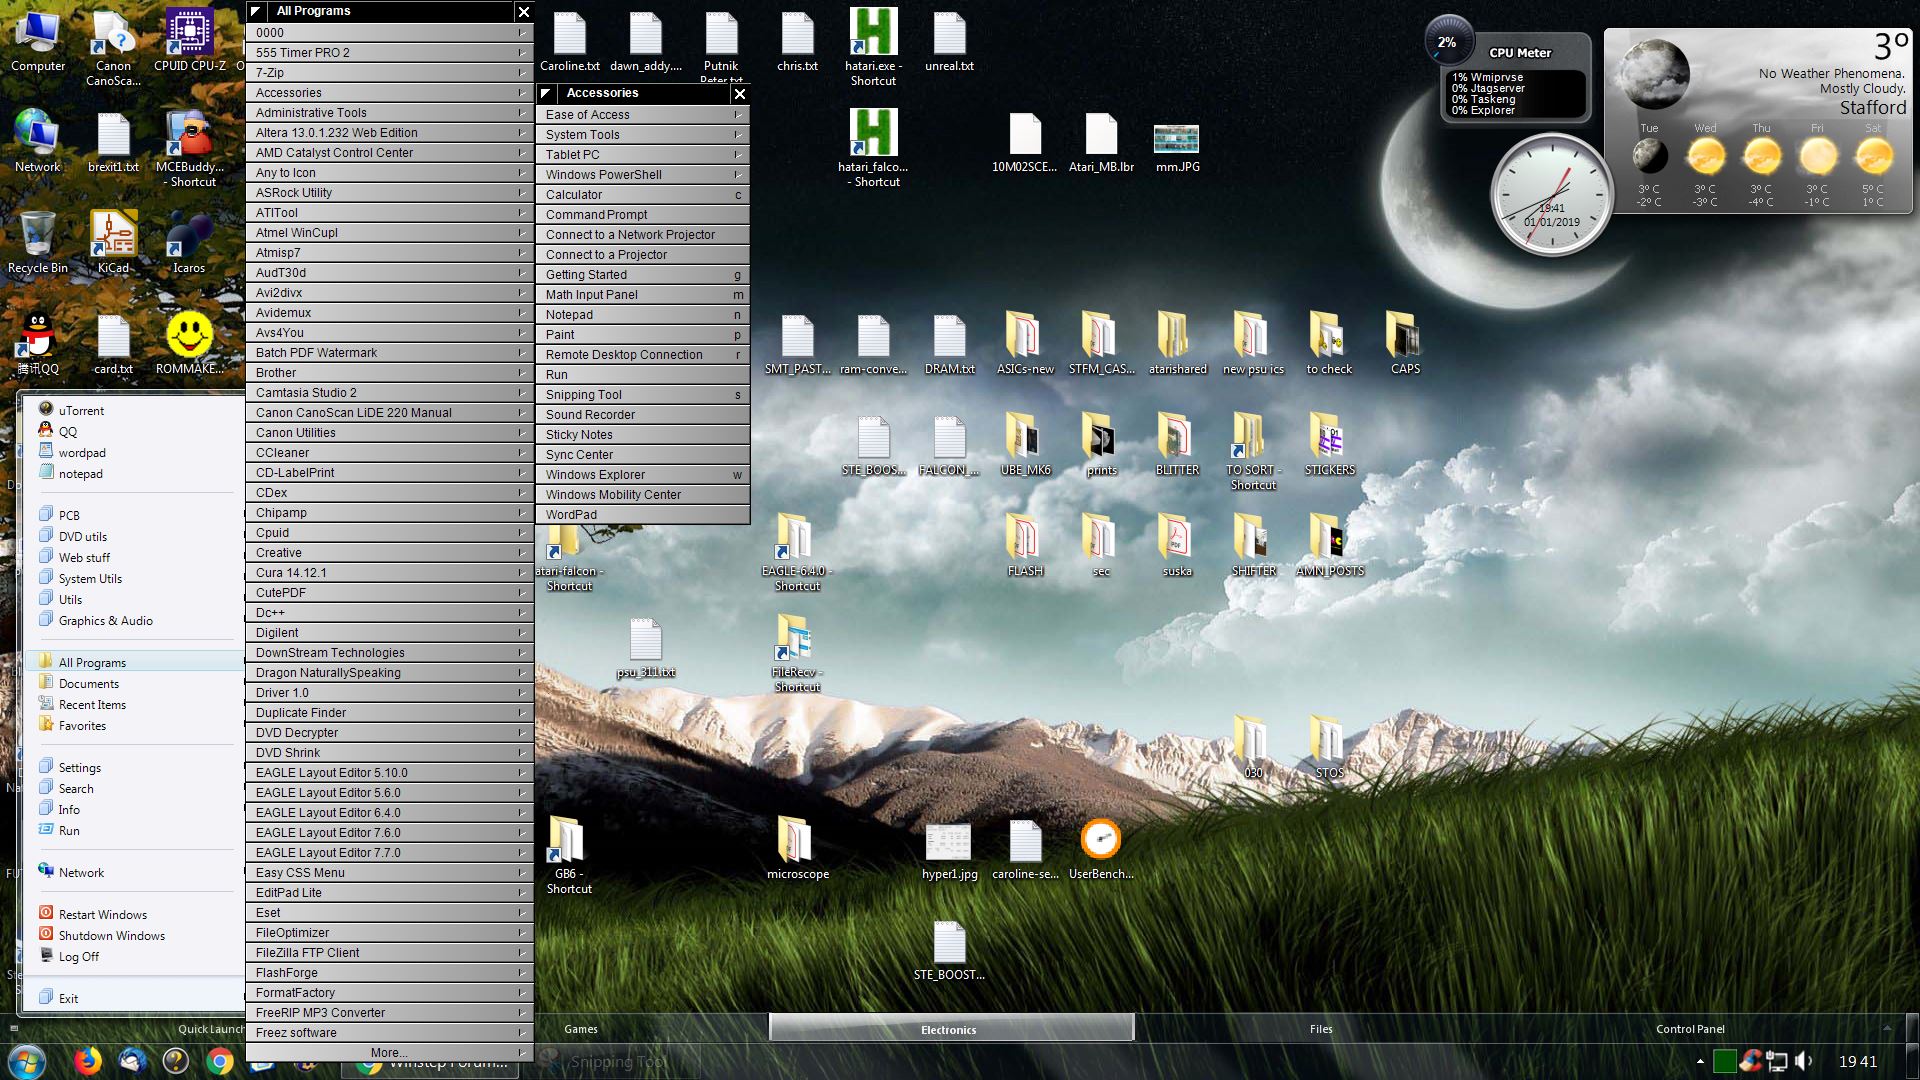
Task: Toggle the pin on the Accessories menu header
Action: [546, 93]
